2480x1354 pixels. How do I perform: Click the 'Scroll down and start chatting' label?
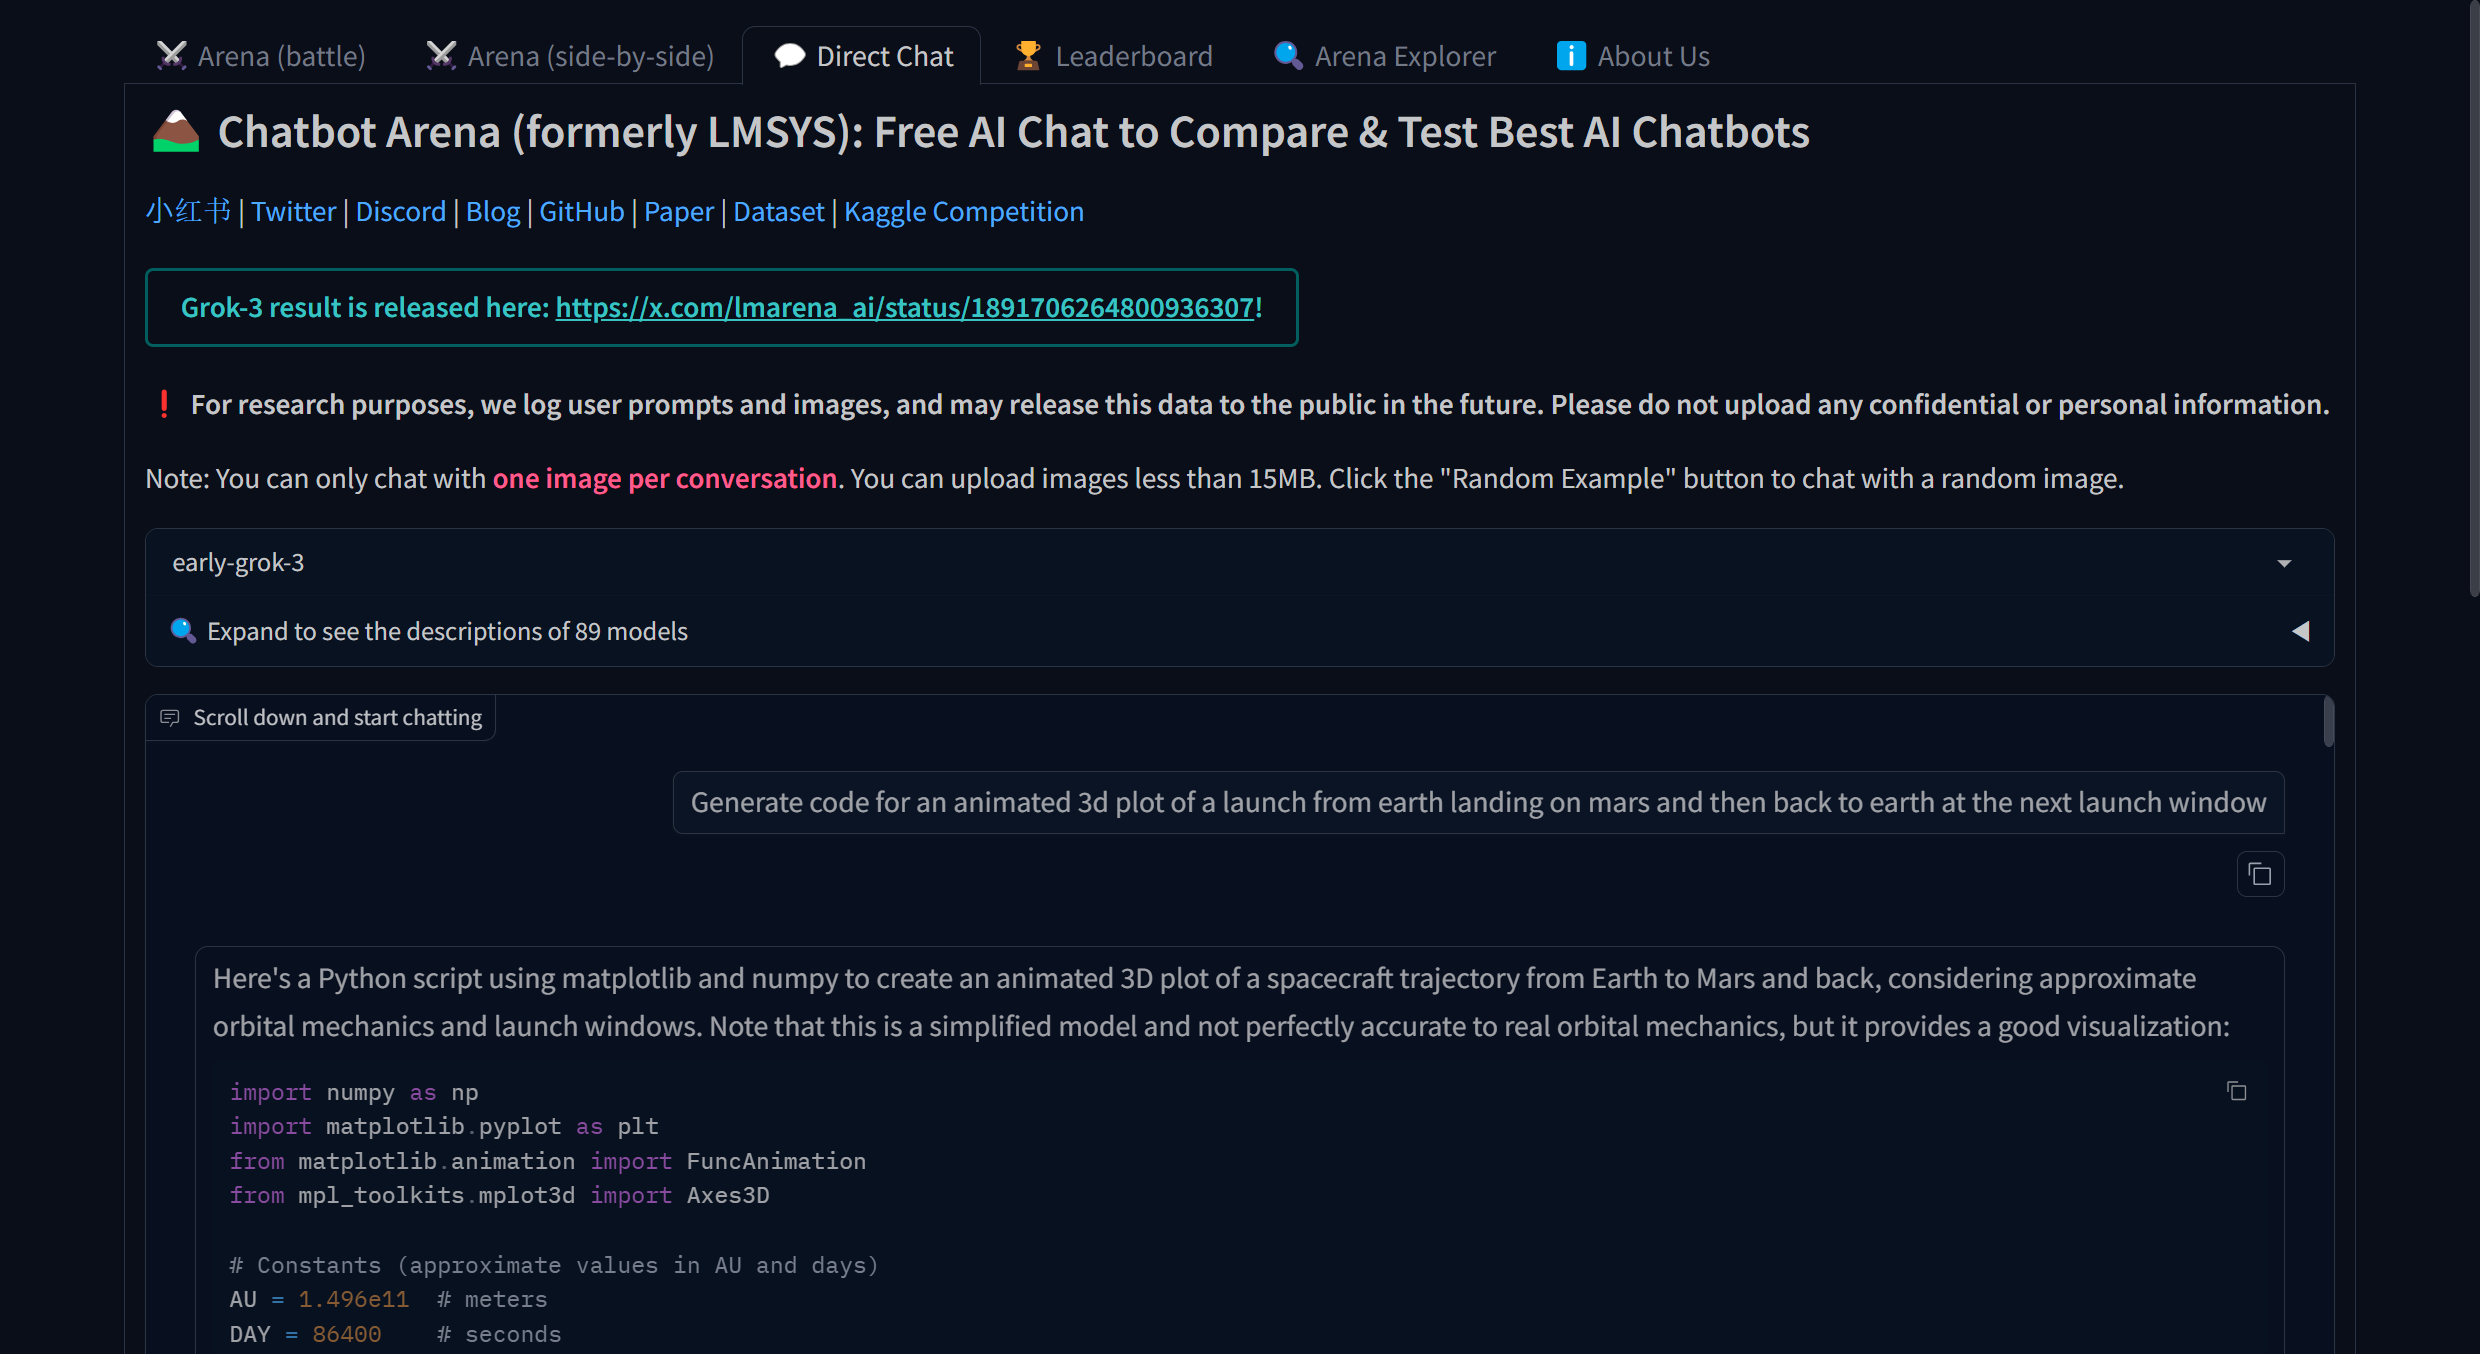click(x=337, y=717)
